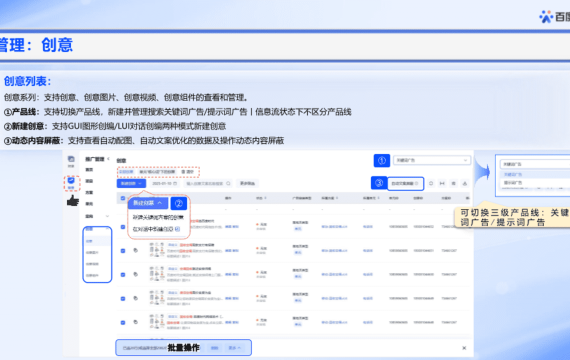
Task: Uncheck the third creative row checkbox
Action: (x=123, y=275)
